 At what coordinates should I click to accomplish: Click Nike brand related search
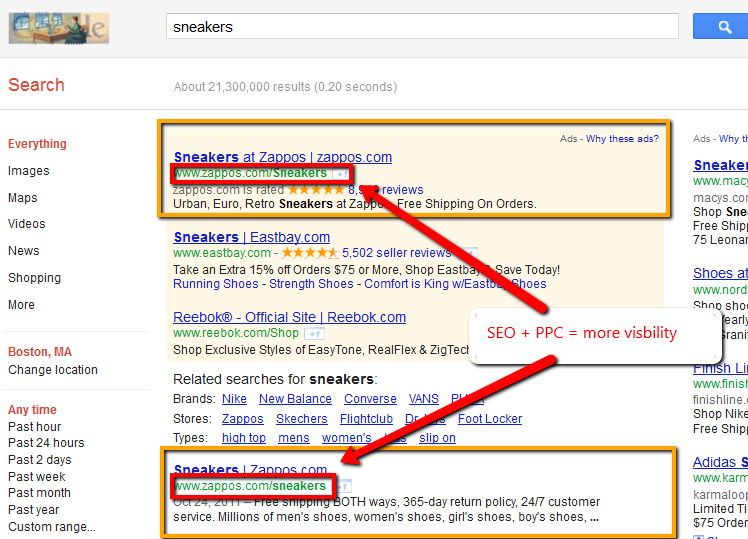pyautogui.click(x=234, y=399)
